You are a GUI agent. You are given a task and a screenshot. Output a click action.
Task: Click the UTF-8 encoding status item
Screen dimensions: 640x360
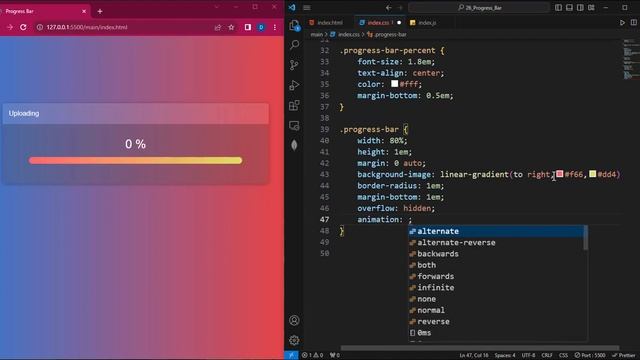point(528,356)
